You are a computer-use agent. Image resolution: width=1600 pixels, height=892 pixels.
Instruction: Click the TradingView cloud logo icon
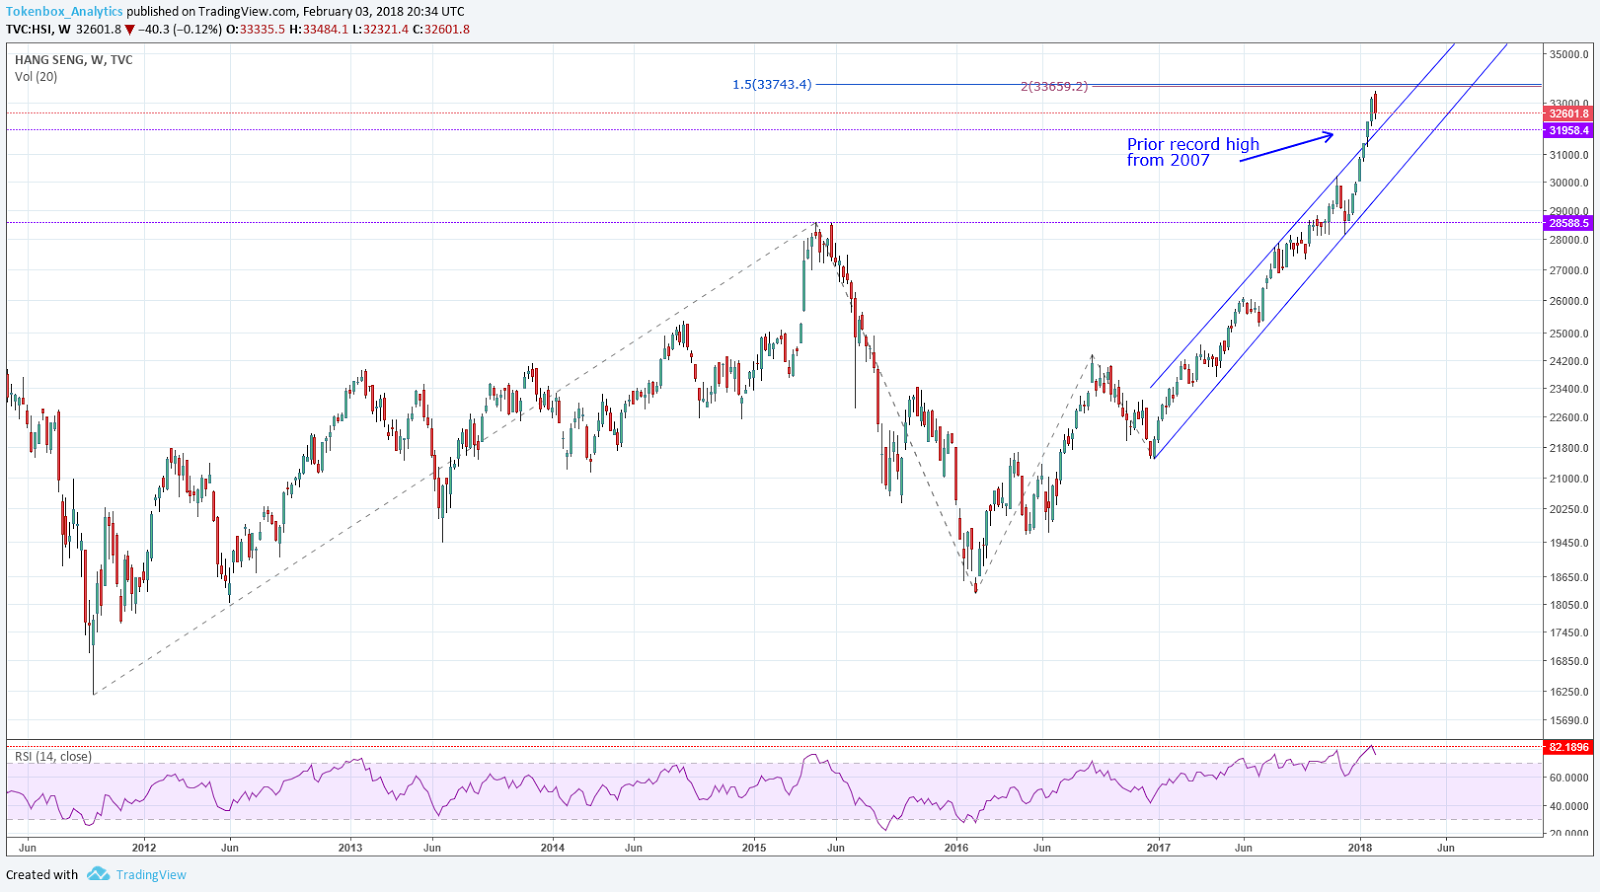click(x=97, y=874)
